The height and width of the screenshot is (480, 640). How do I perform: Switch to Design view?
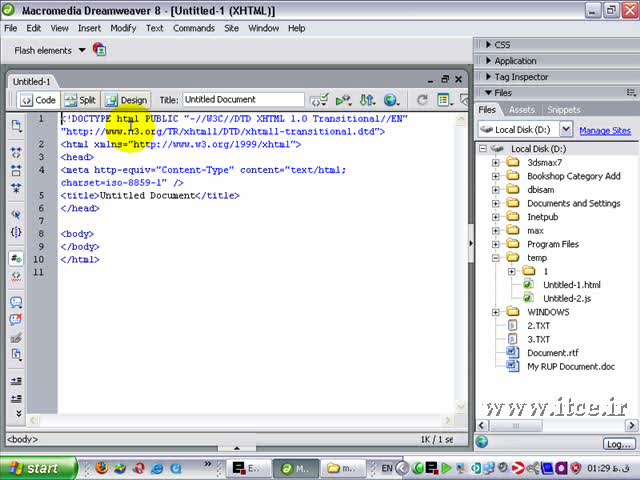pyautogui.click(x=126, y=100)
